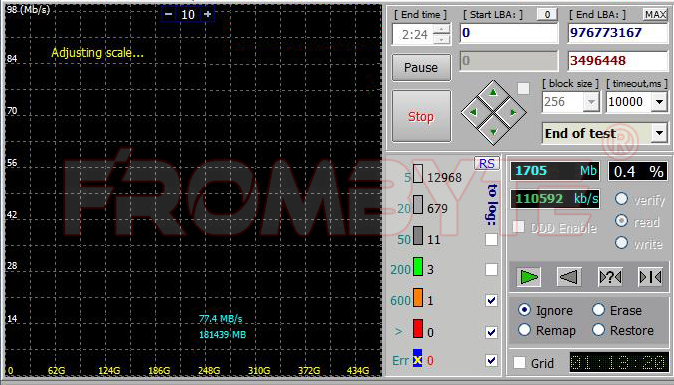Image resolution: width=674 pixels, height=385 pixels.
Task: Click the Start LBA input field
Action: [x=509, y=33]
